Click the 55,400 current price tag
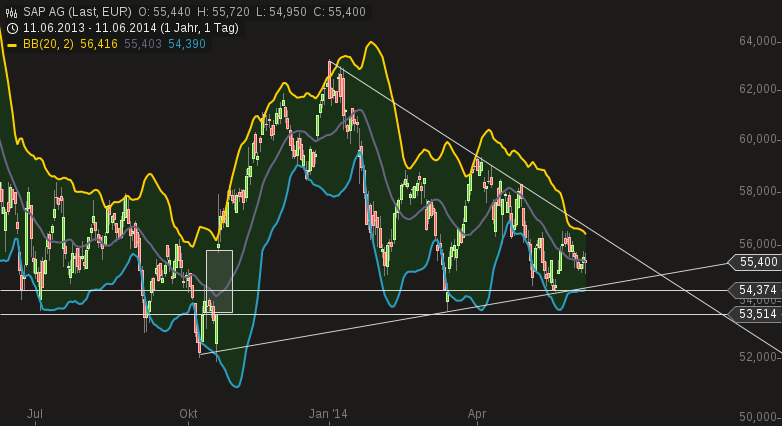 point(755,262)
